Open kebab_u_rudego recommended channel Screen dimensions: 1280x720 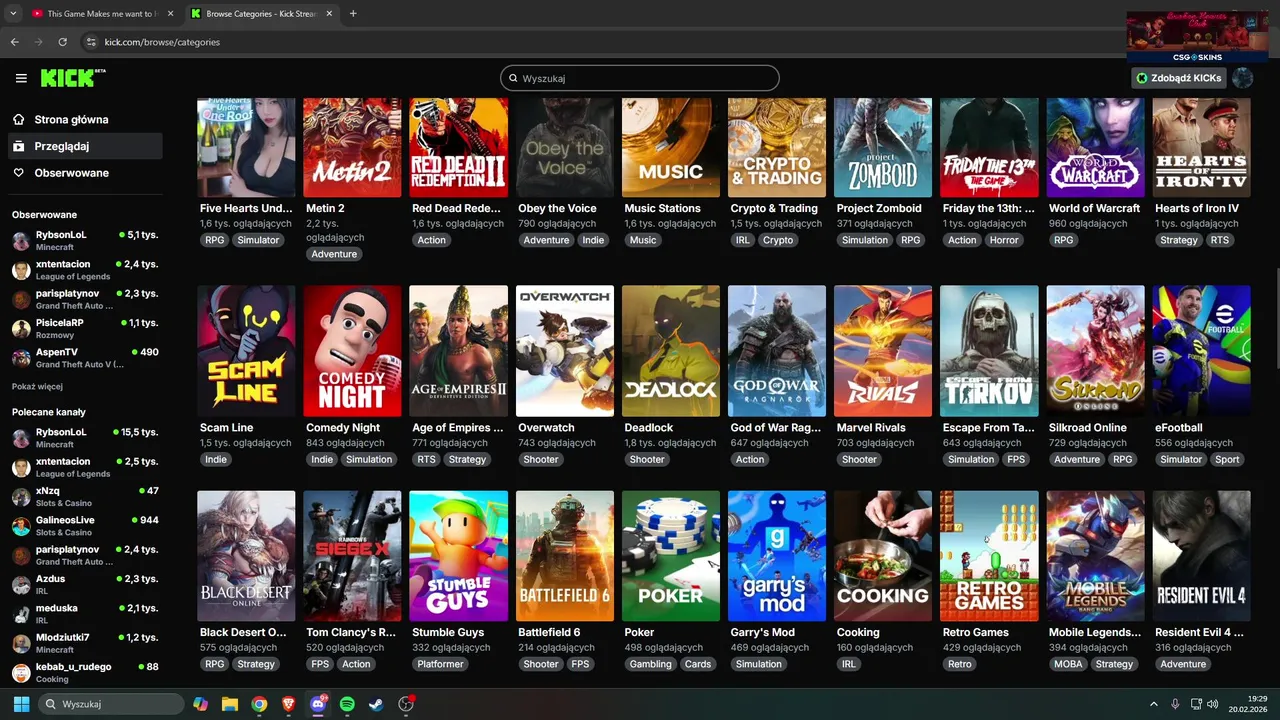click(84, 672)
